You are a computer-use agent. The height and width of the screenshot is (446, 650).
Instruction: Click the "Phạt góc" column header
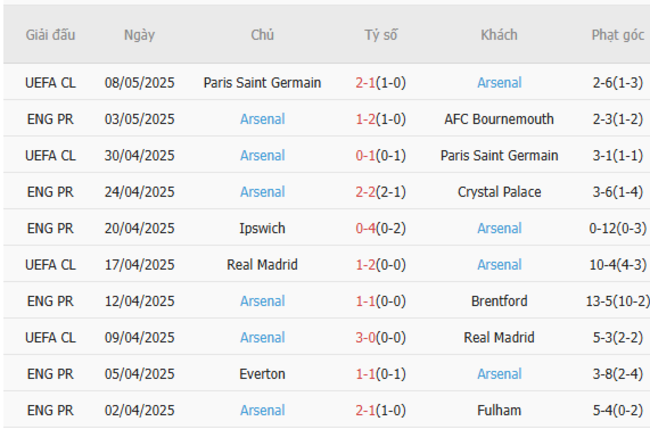click(617, 35)
